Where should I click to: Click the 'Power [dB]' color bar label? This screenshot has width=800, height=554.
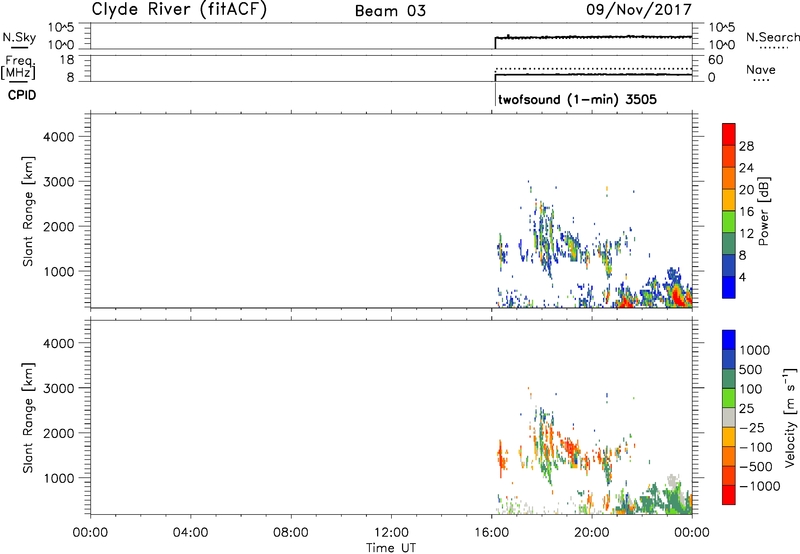[x=764, y=211]
